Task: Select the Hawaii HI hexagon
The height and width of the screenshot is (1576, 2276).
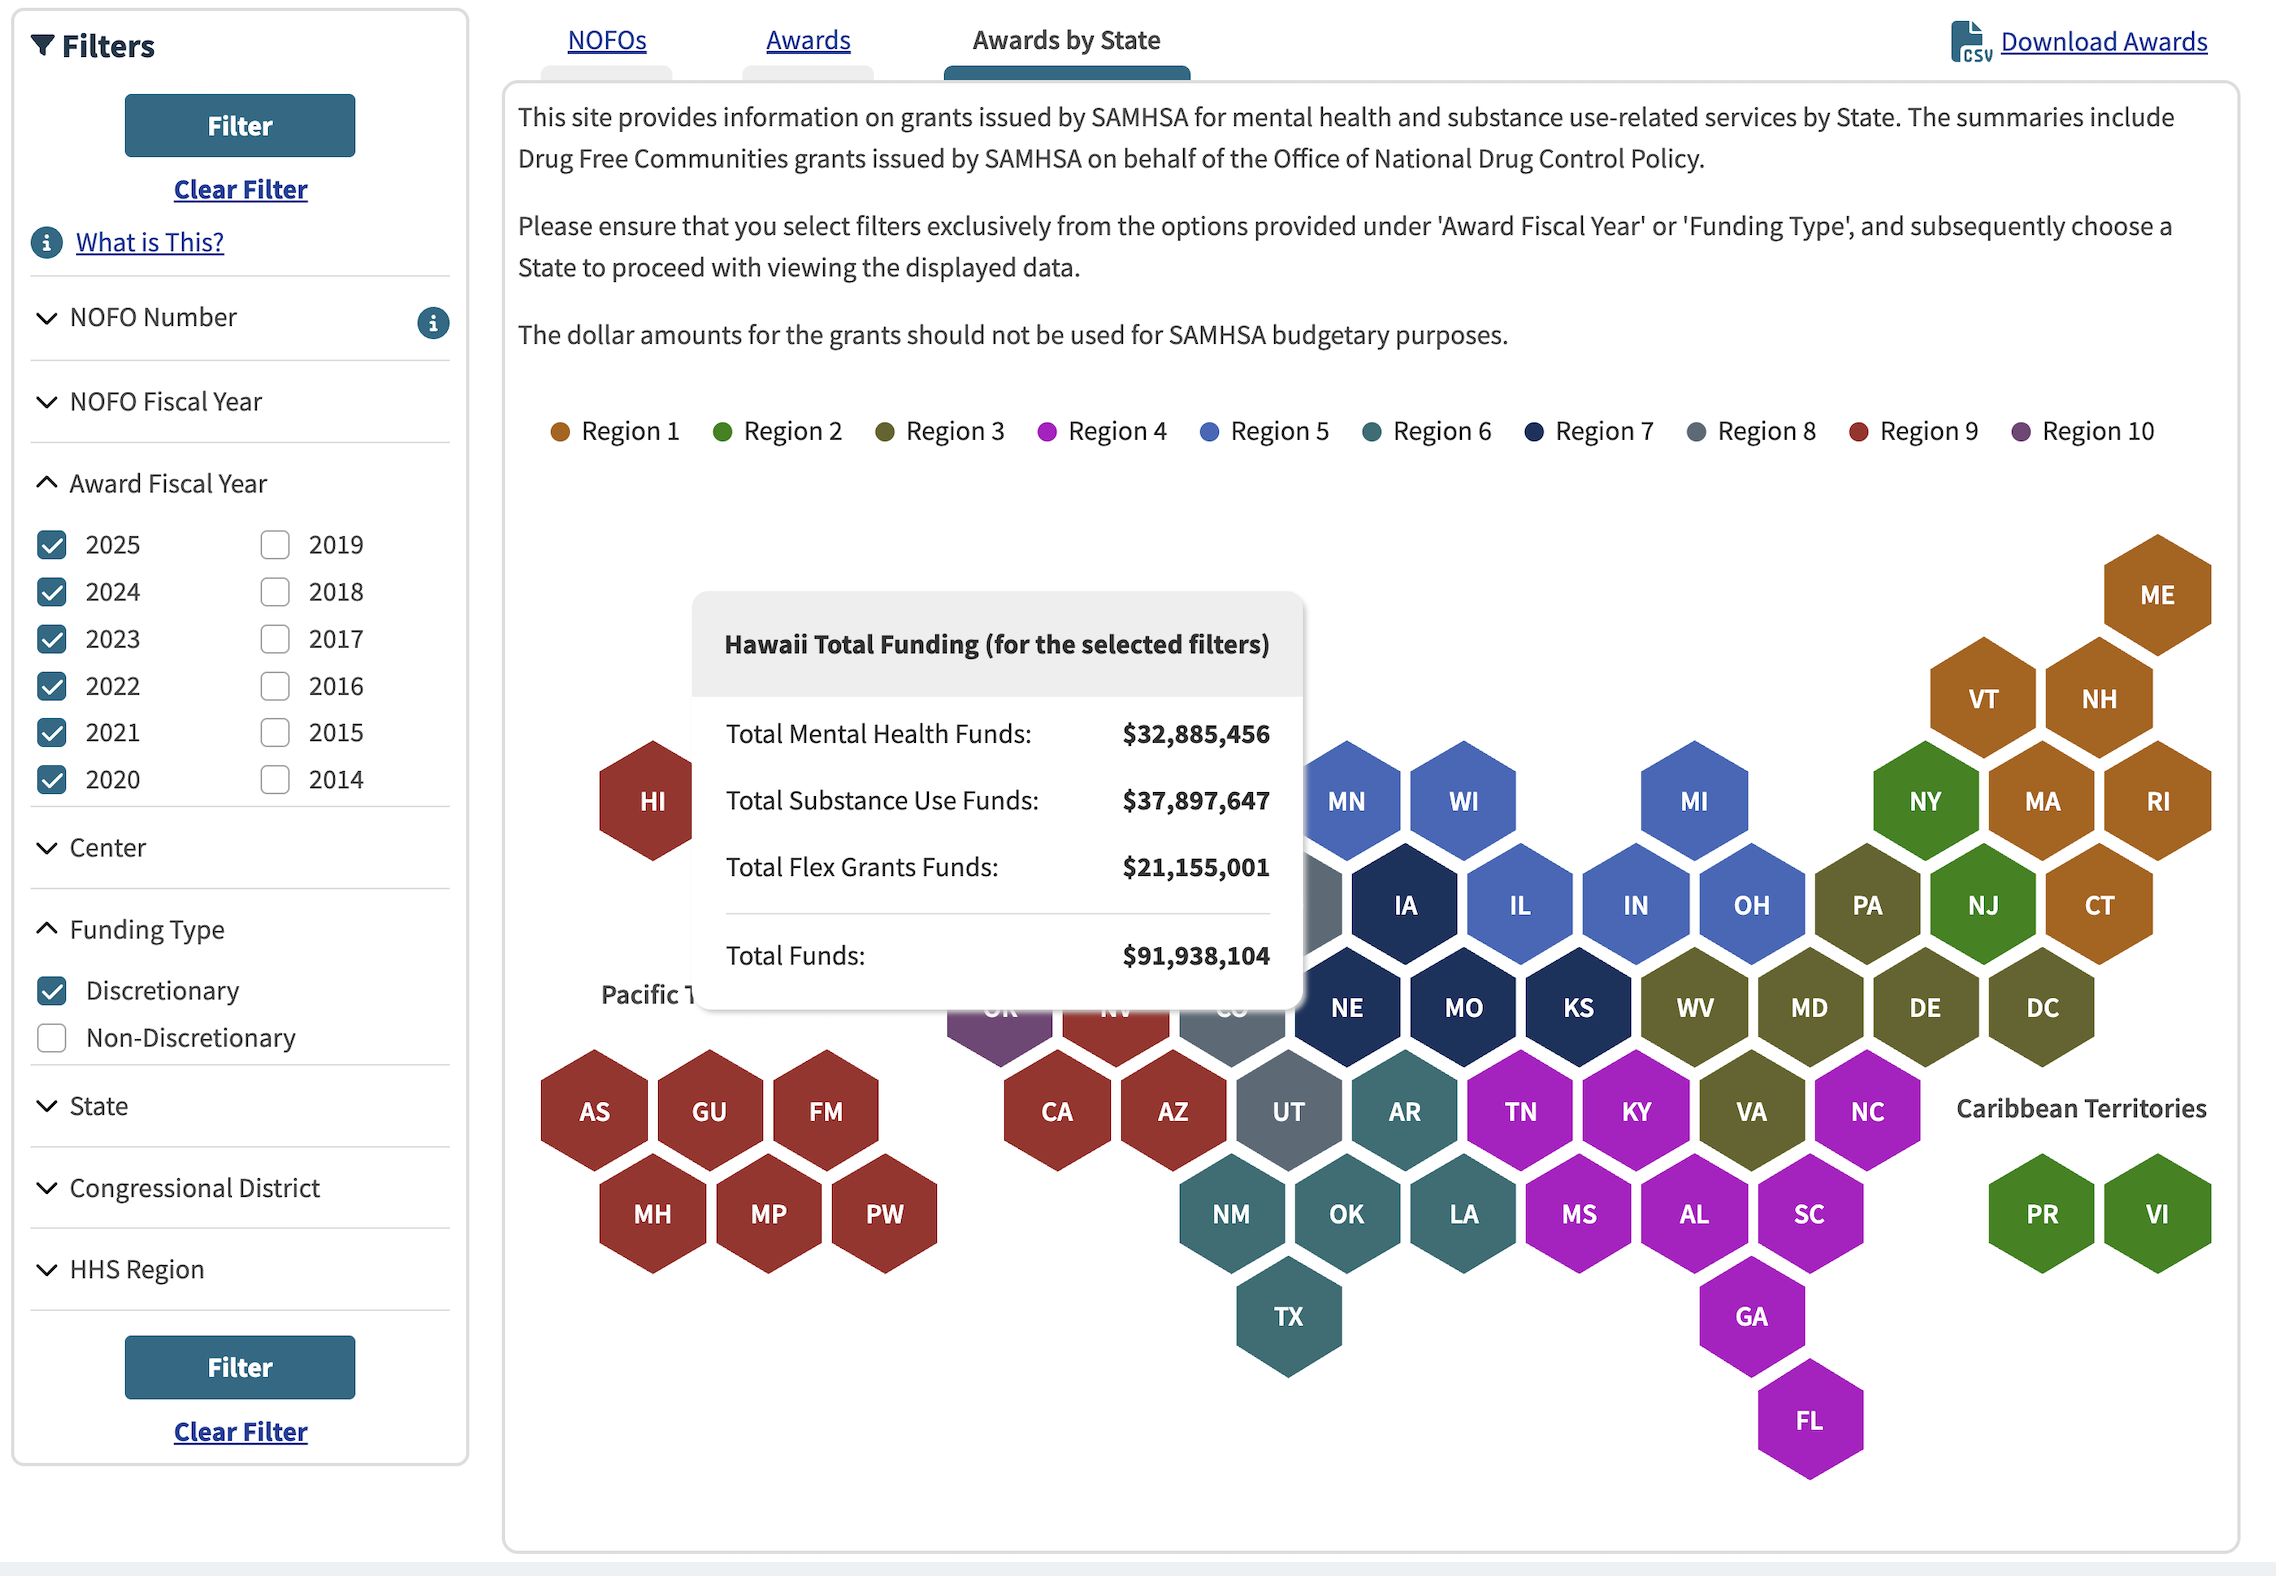Action: pos(648,801)
